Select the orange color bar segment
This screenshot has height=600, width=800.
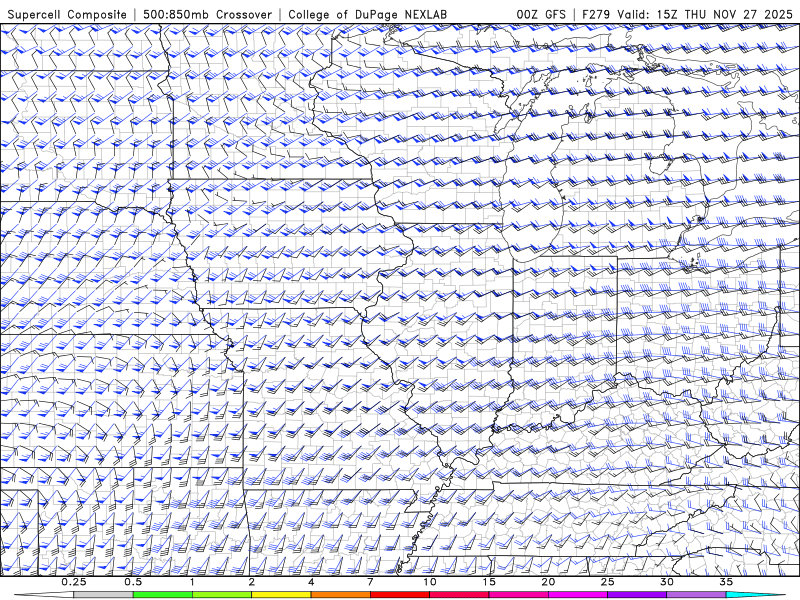click(340, 595)
